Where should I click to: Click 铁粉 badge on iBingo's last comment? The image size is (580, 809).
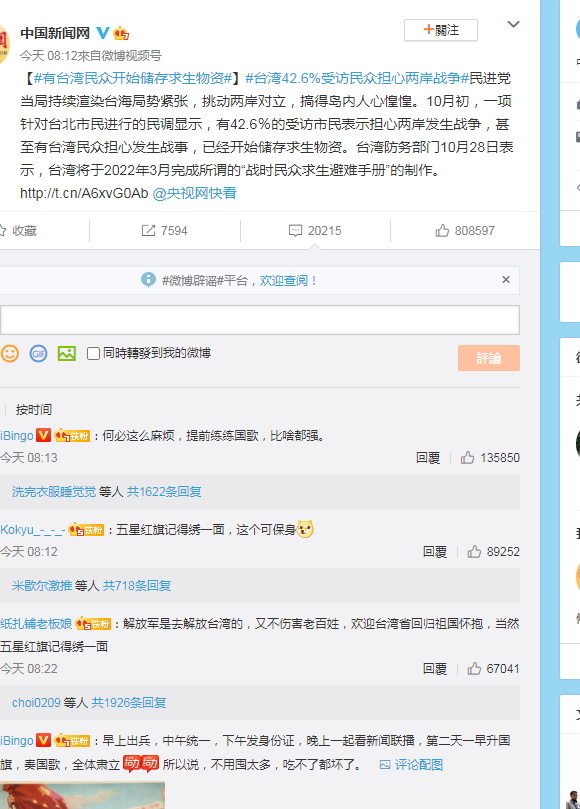click(x=72, y=741)
